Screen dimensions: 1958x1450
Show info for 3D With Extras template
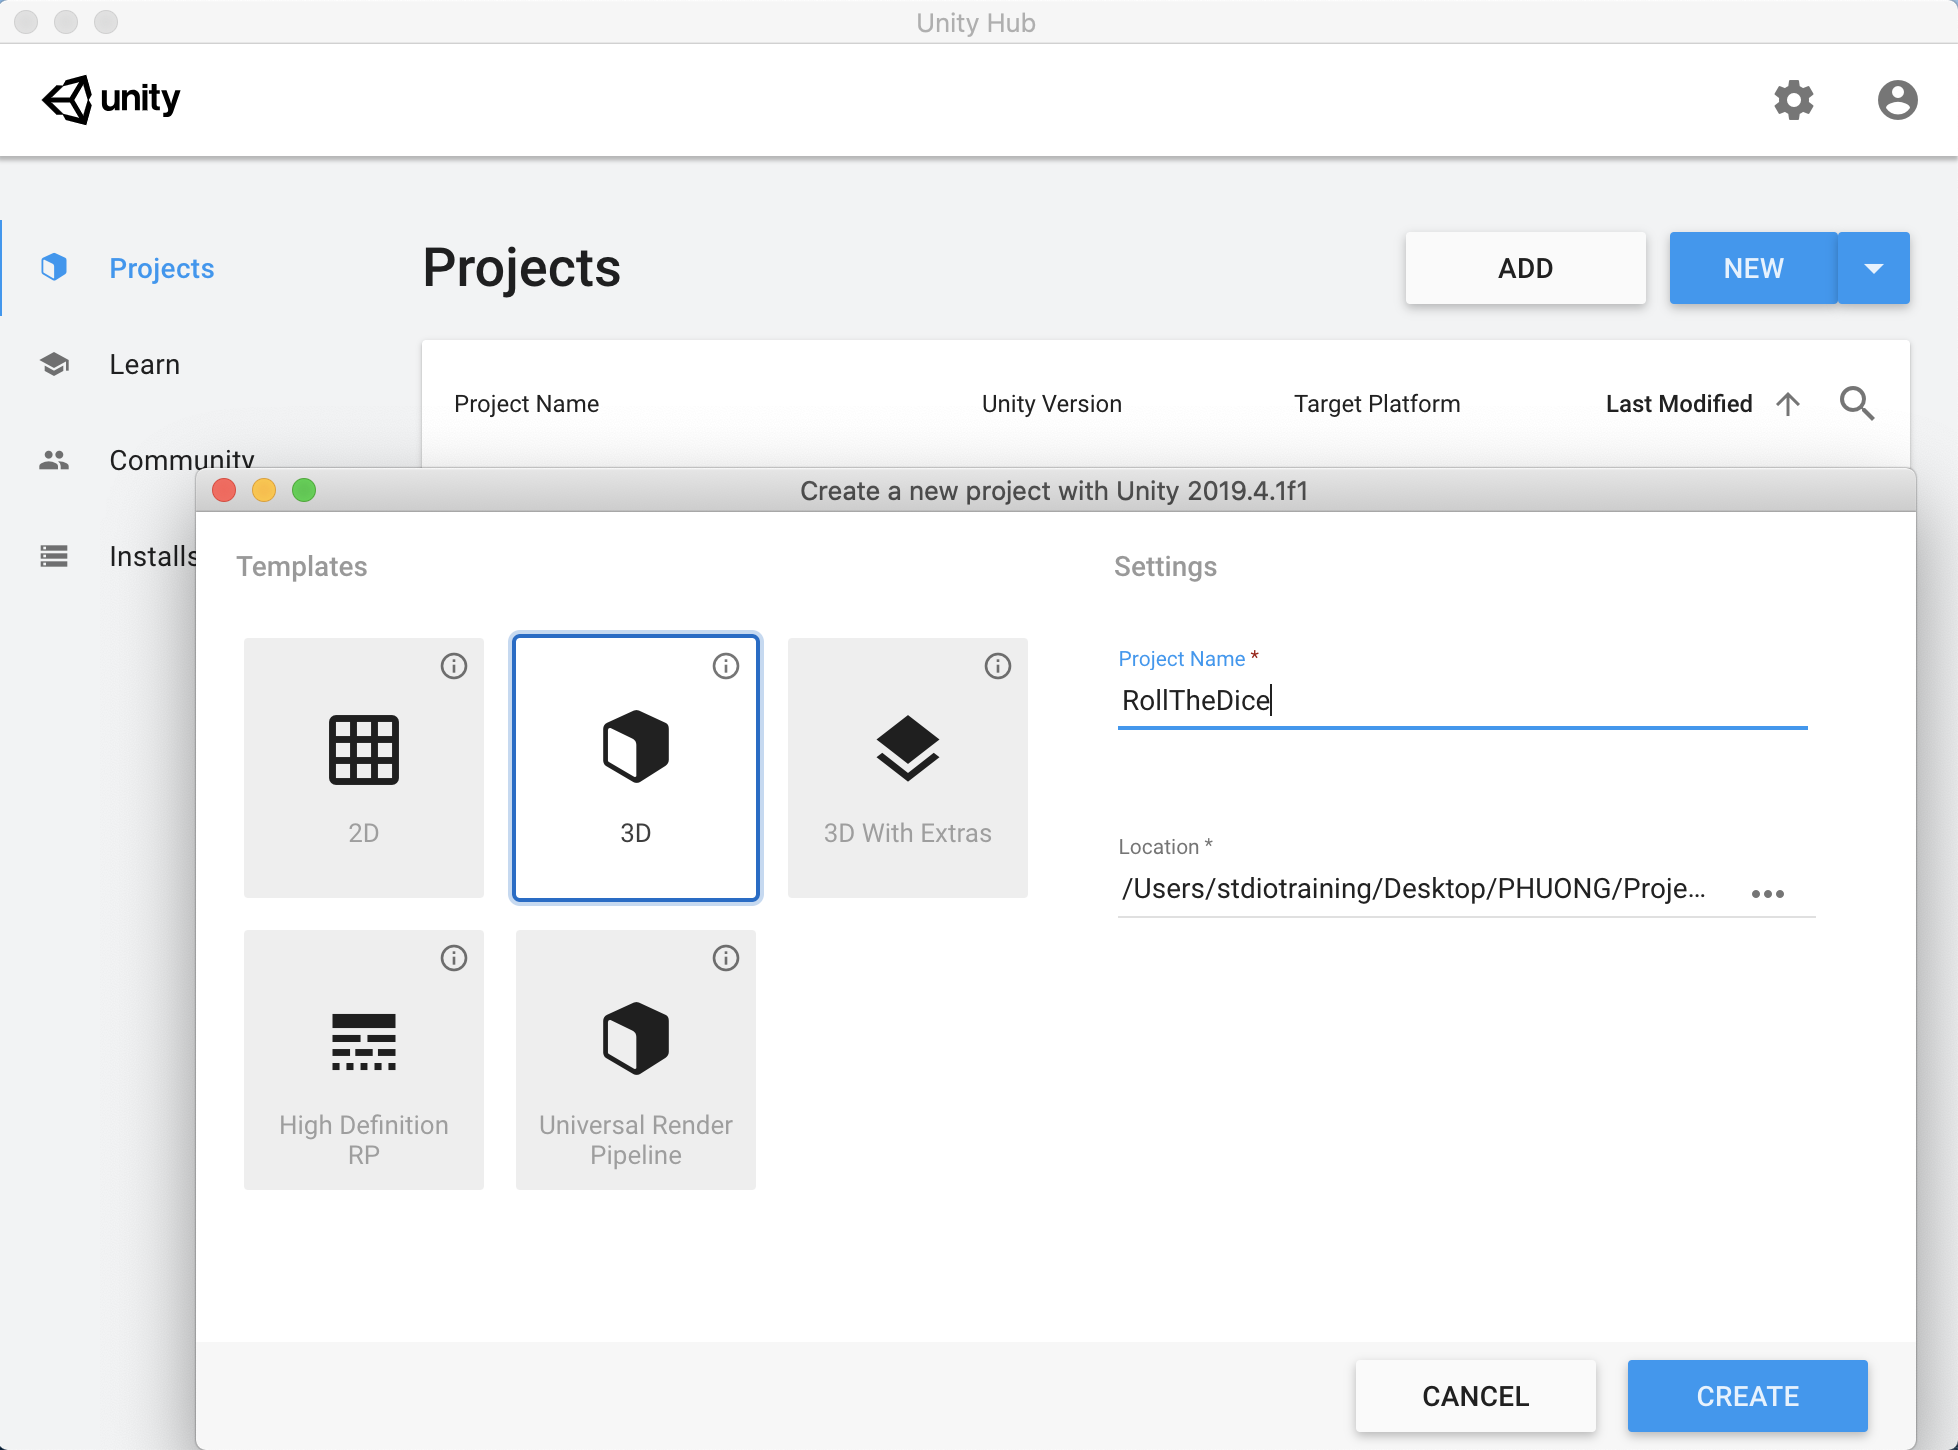click(998, 666)
